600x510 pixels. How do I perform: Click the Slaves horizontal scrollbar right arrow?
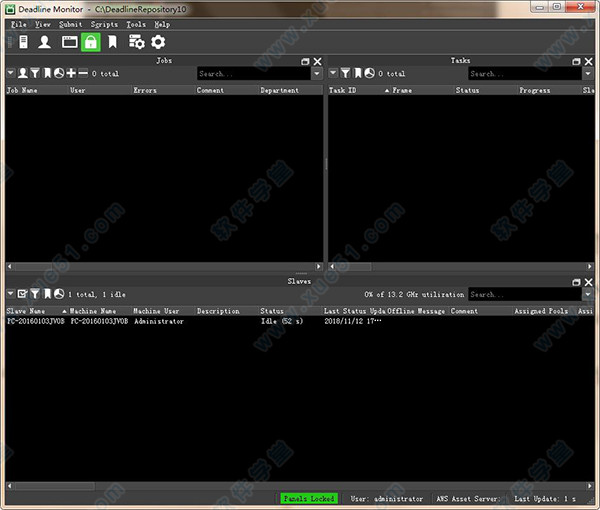(x=590, y=486)
